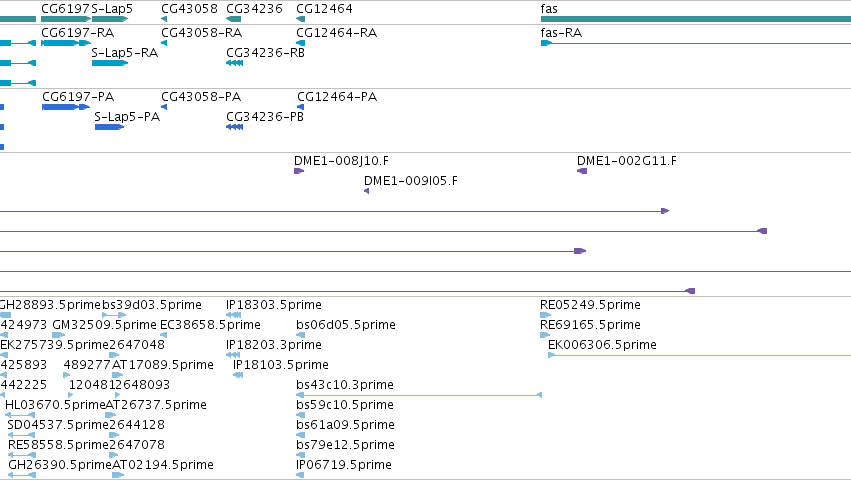Select the RE05249.5prime EST glyph
851x480 pixels.
(x=545, y=315)
